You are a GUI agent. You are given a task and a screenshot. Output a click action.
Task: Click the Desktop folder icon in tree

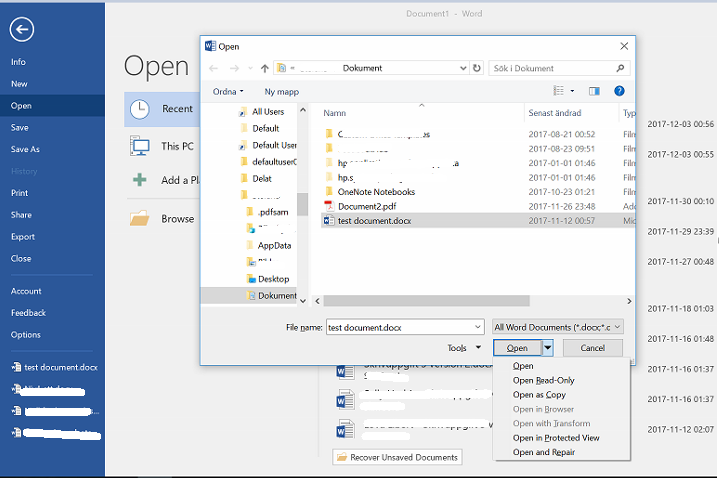pos(251,279)
